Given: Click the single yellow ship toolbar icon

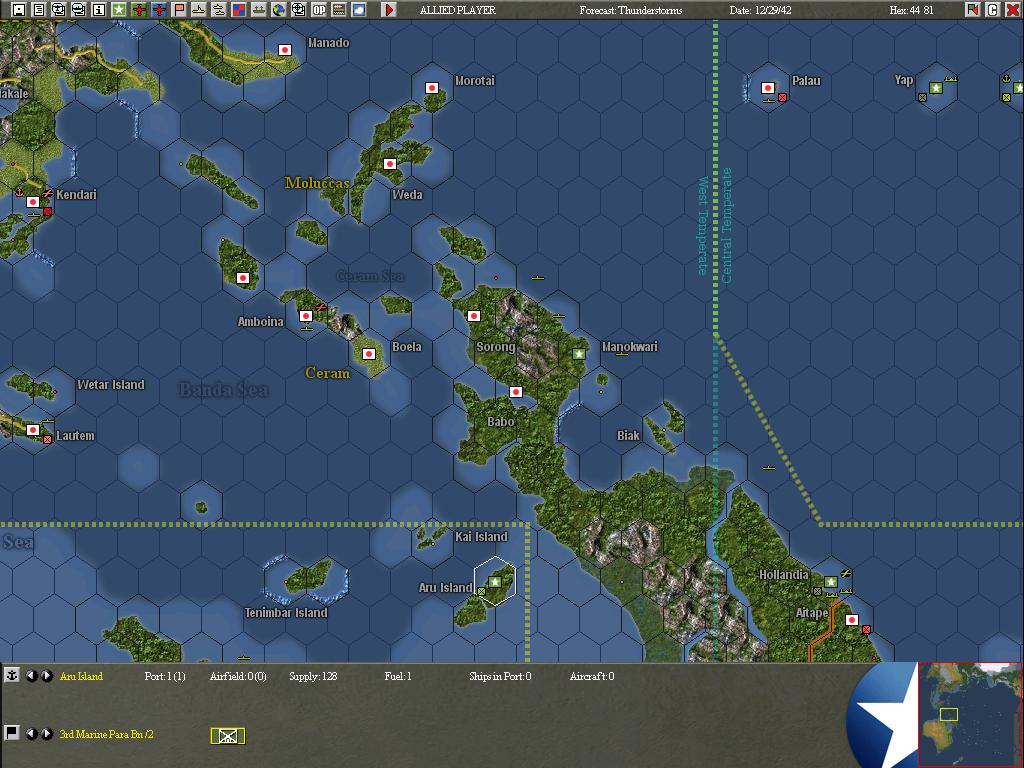Looking at the screenshot, I should pyautogui.click(x=199, y=10).
